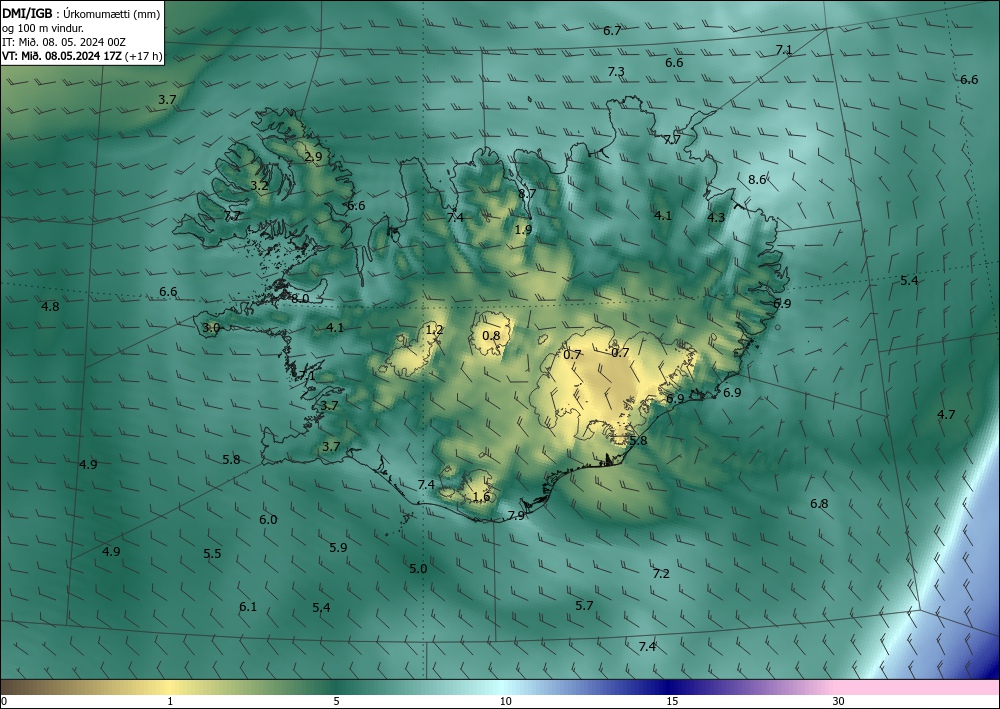Click the 8.0 value label

(x=300, y=298)
